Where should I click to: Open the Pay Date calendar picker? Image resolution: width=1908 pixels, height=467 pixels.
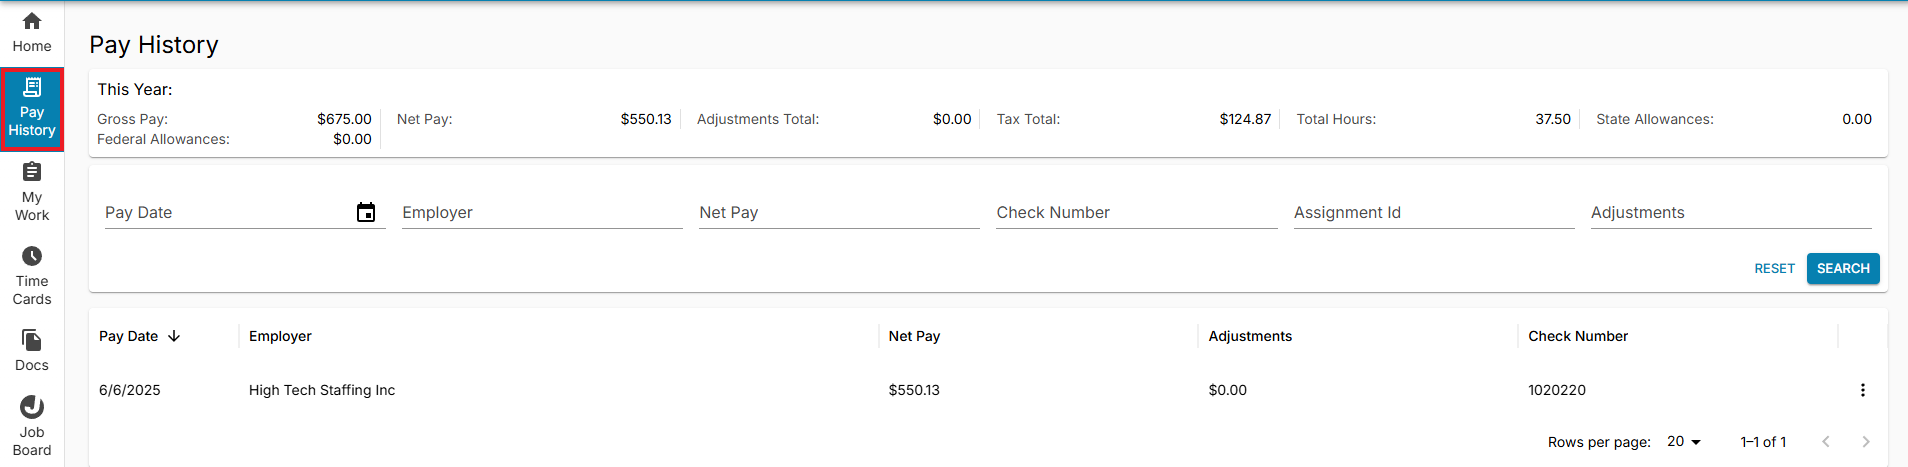tap(366, 212)
